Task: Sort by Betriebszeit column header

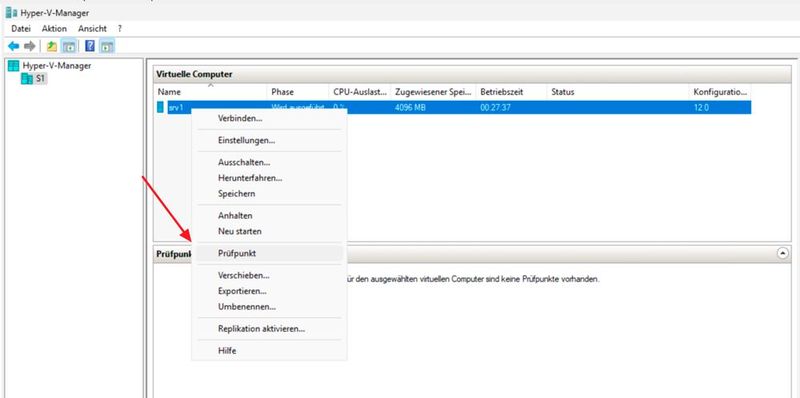Action: (511, 92)
